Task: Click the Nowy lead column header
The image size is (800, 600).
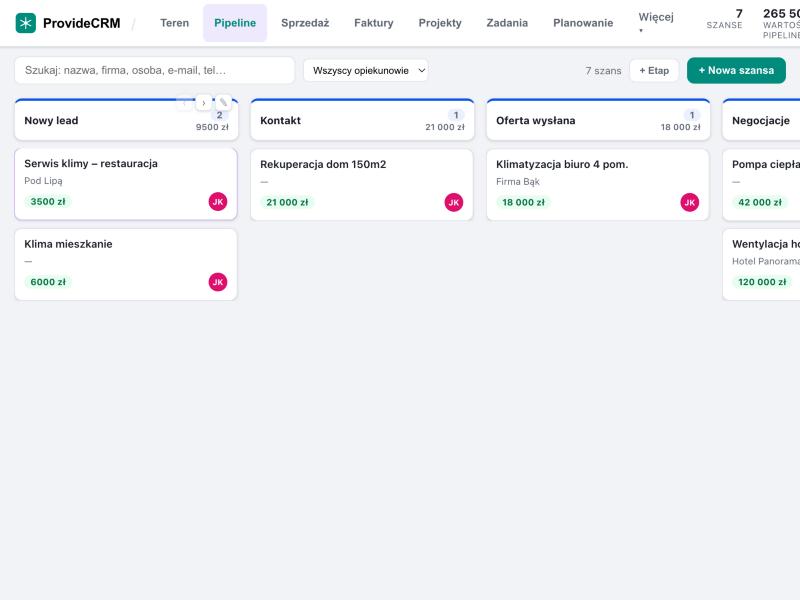Action: 126,120
